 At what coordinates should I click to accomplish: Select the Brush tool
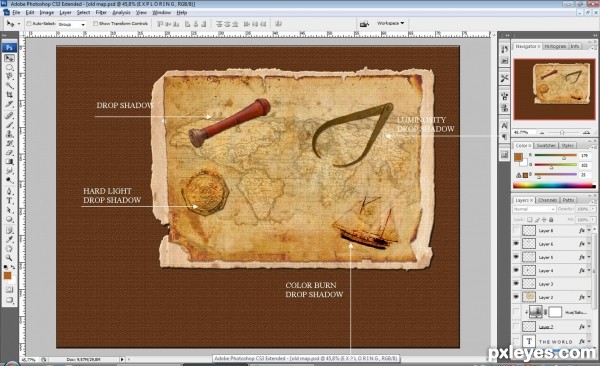click(9, 125)
